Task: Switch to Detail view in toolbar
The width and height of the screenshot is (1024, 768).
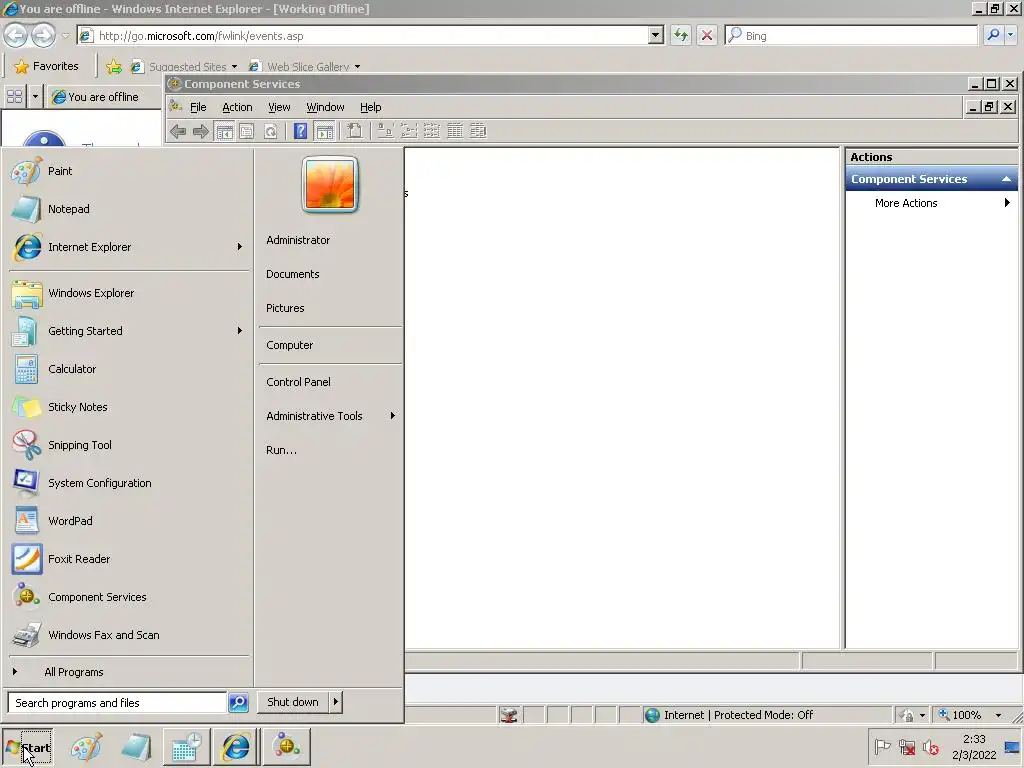Action: [x=455, y=131]
